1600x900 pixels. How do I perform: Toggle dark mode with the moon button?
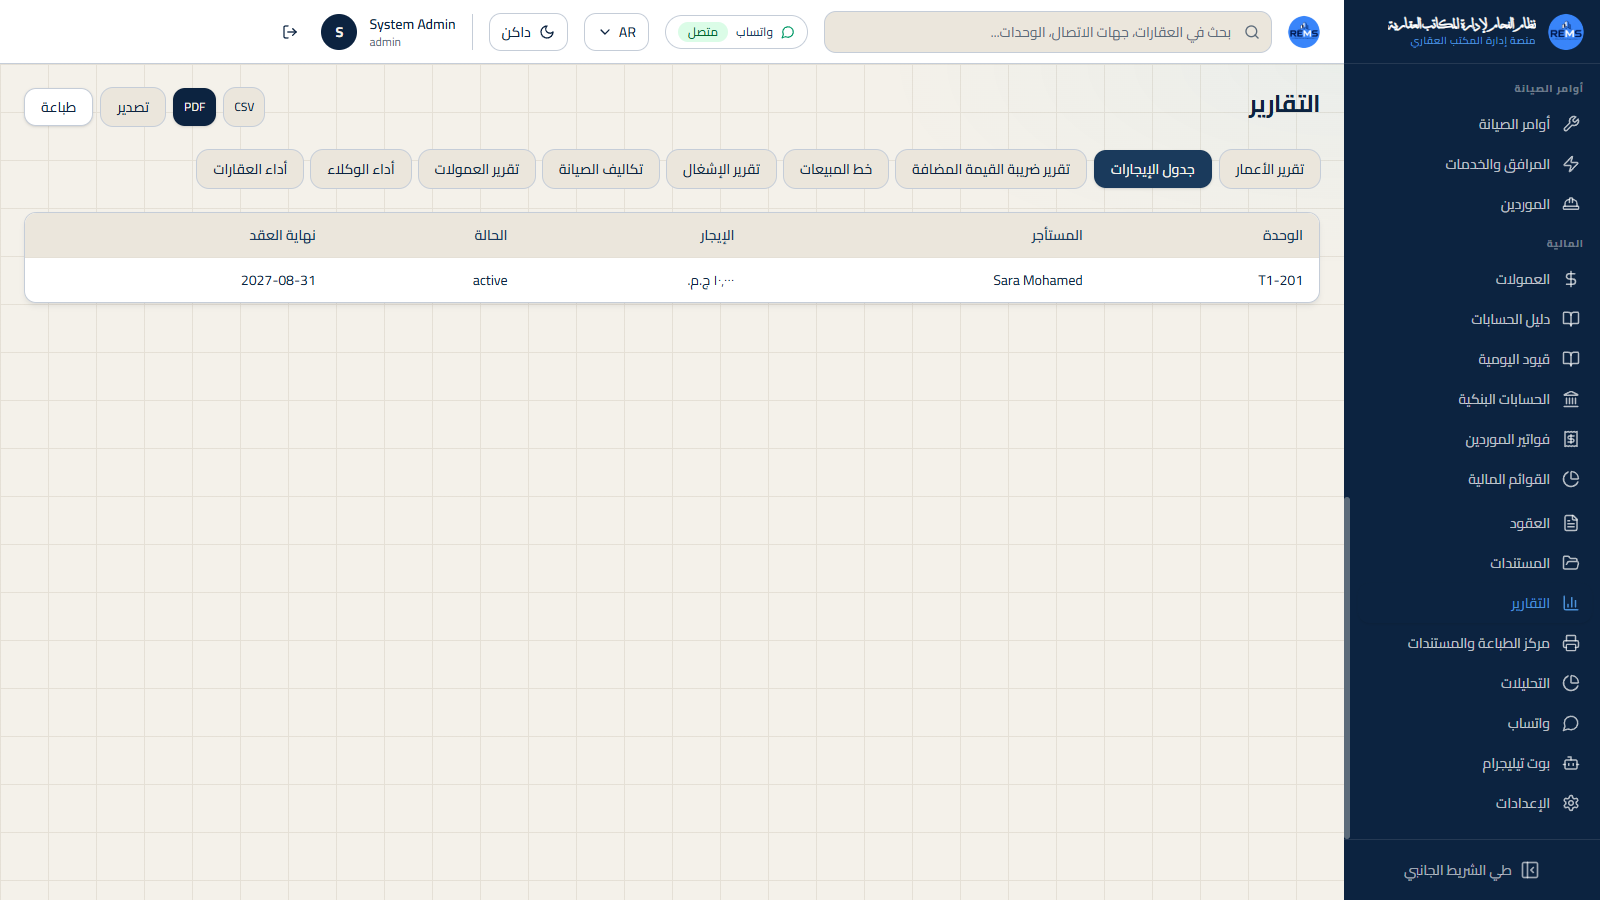[x=528, y=32]
